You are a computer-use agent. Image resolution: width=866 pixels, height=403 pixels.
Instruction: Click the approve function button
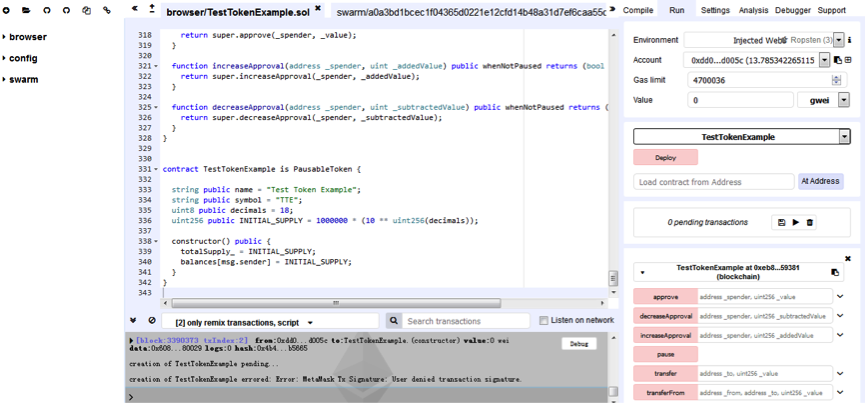666,296
